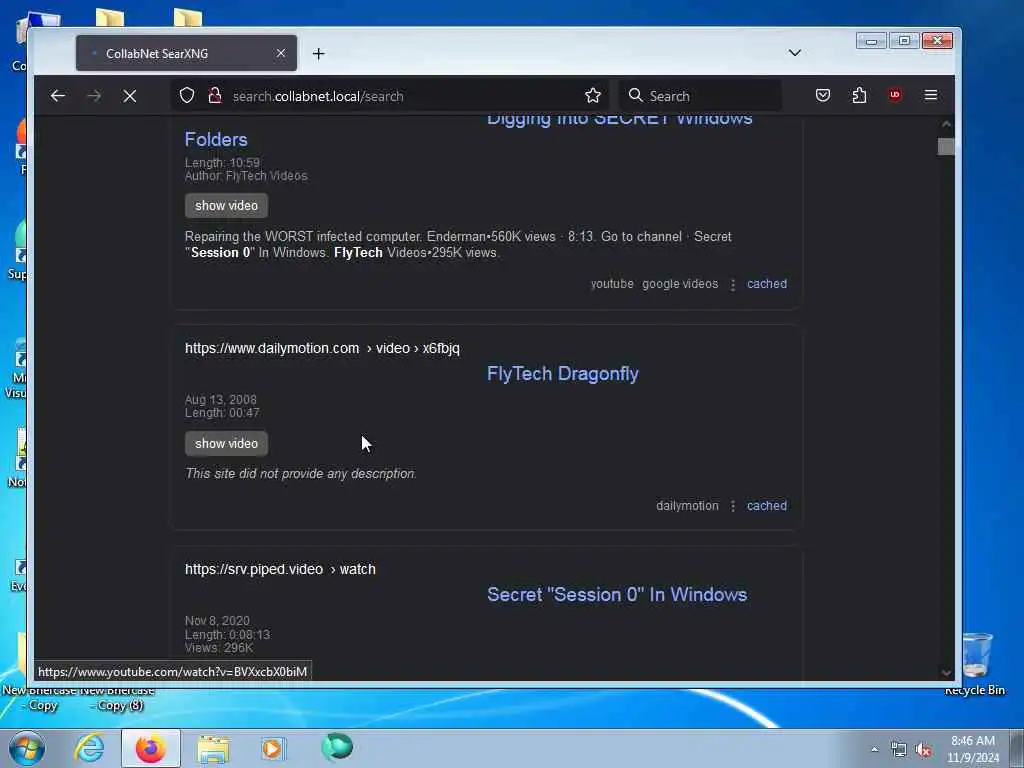This screenshot has width=1024, height=768.
Task: Bookmark this page with the star icon
Action: 592,95
